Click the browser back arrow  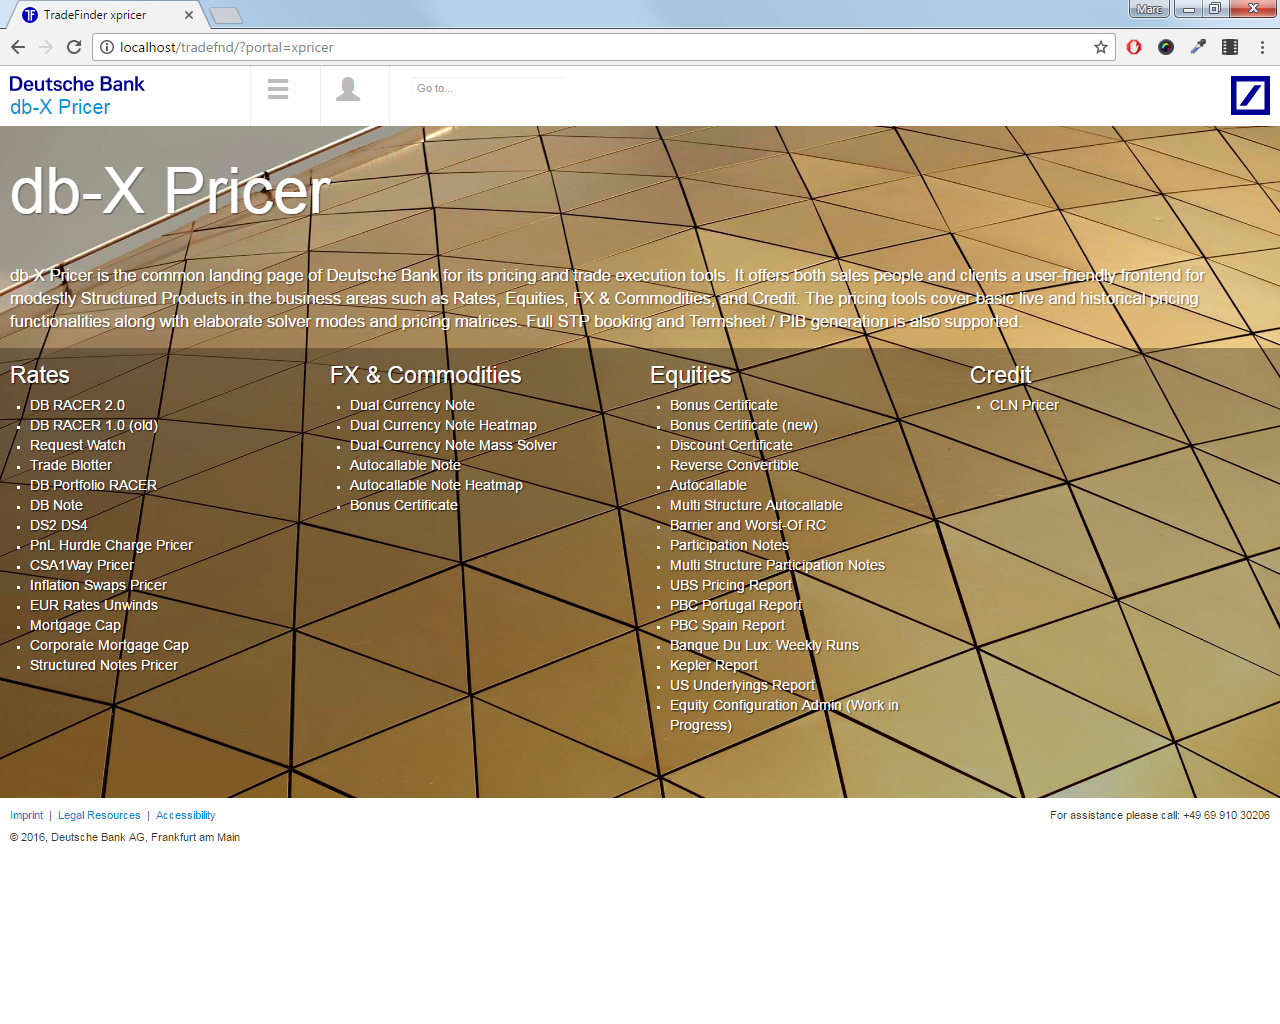pos(18,47)
